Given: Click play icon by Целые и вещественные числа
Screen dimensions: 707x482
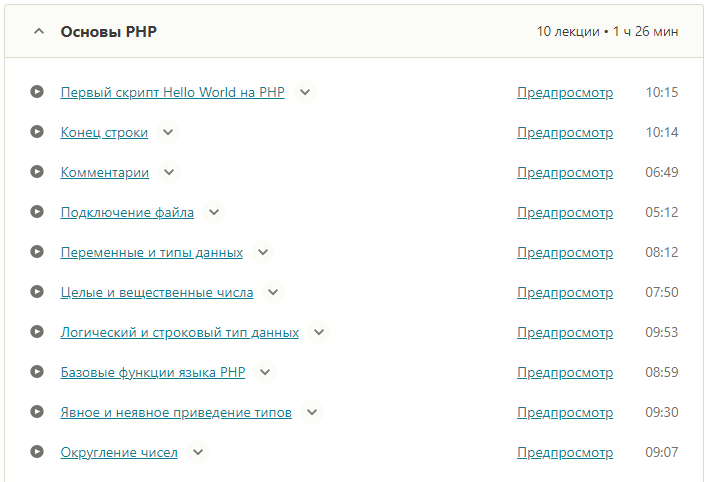Looking at the screenshot, I should pyautogui.click(x=37, y=292).
